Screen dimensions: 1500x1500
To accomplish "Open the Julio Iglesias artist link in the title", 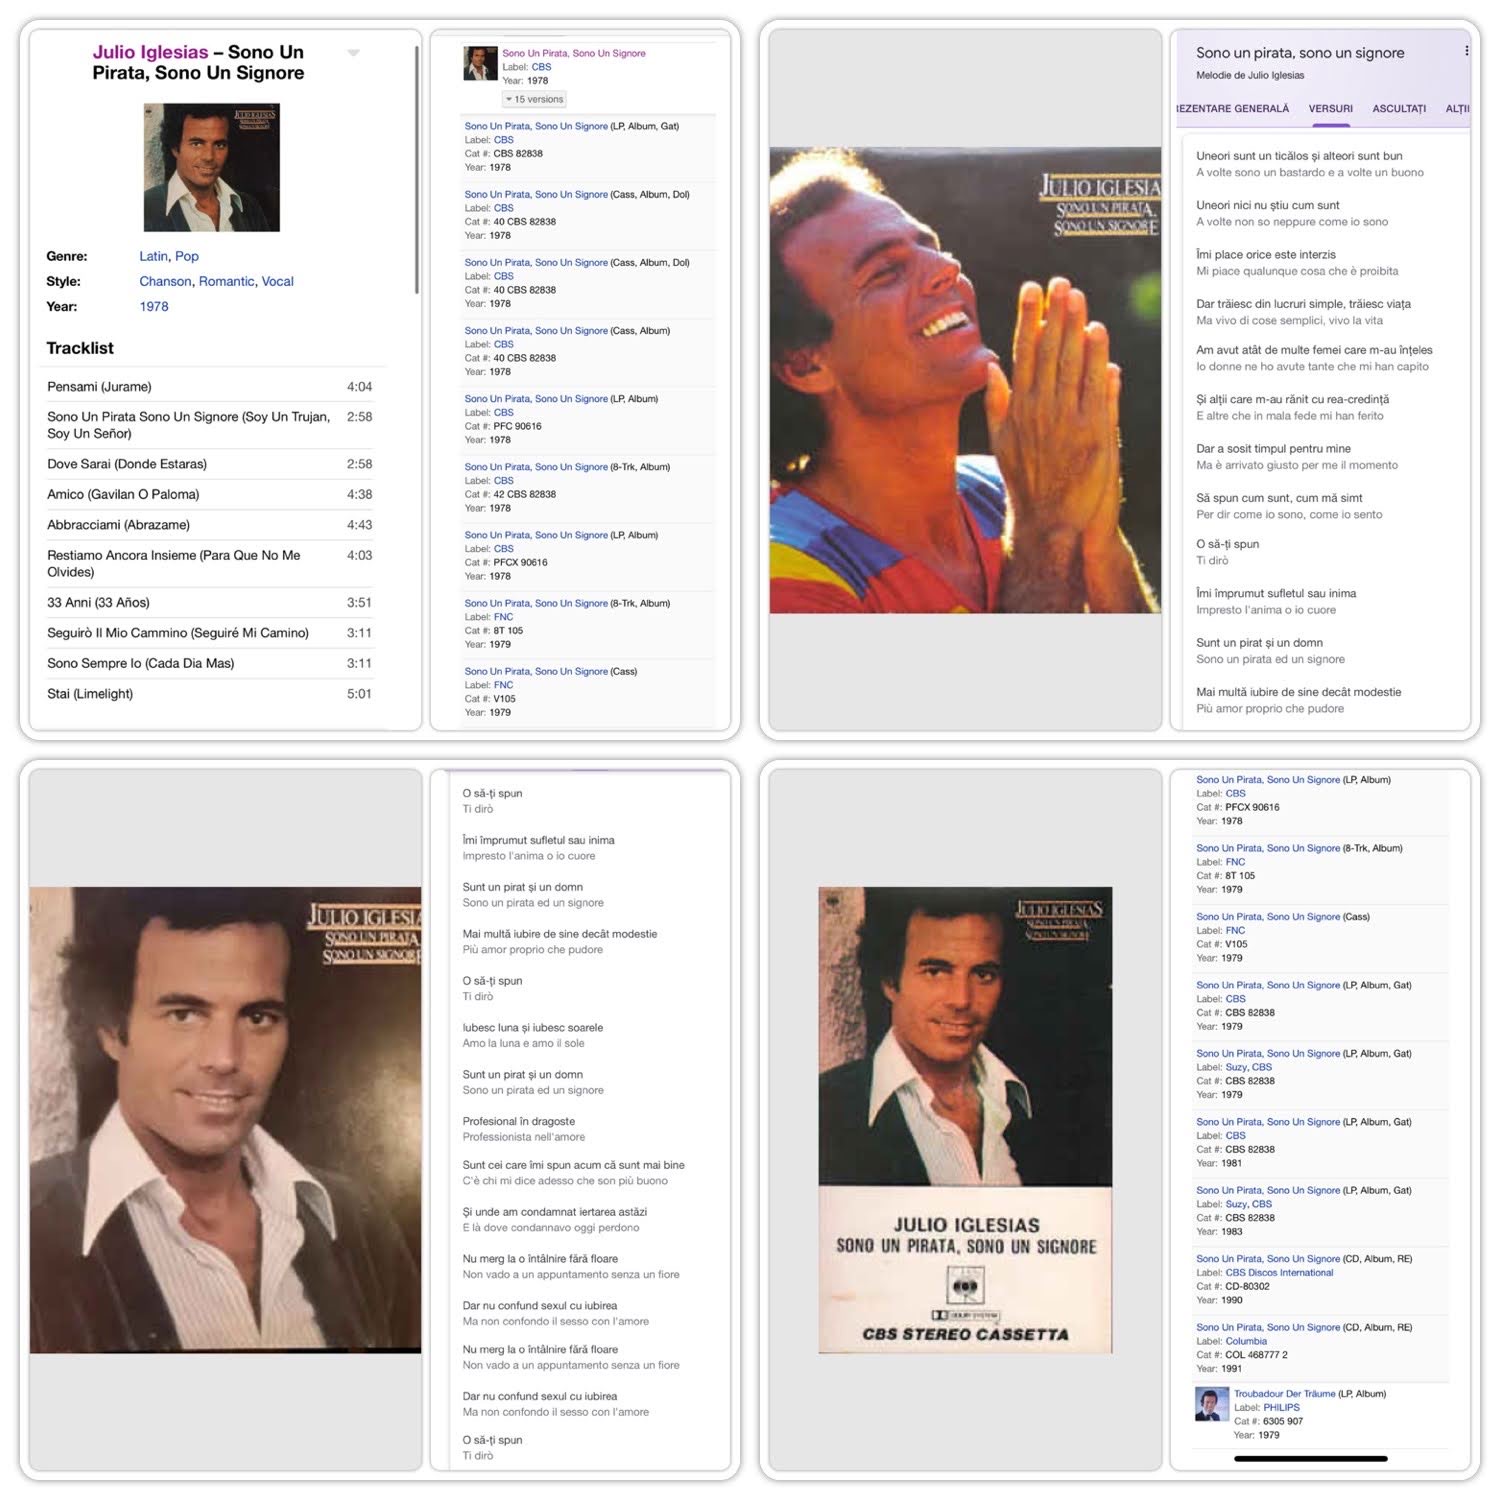I will click(151, 52).
